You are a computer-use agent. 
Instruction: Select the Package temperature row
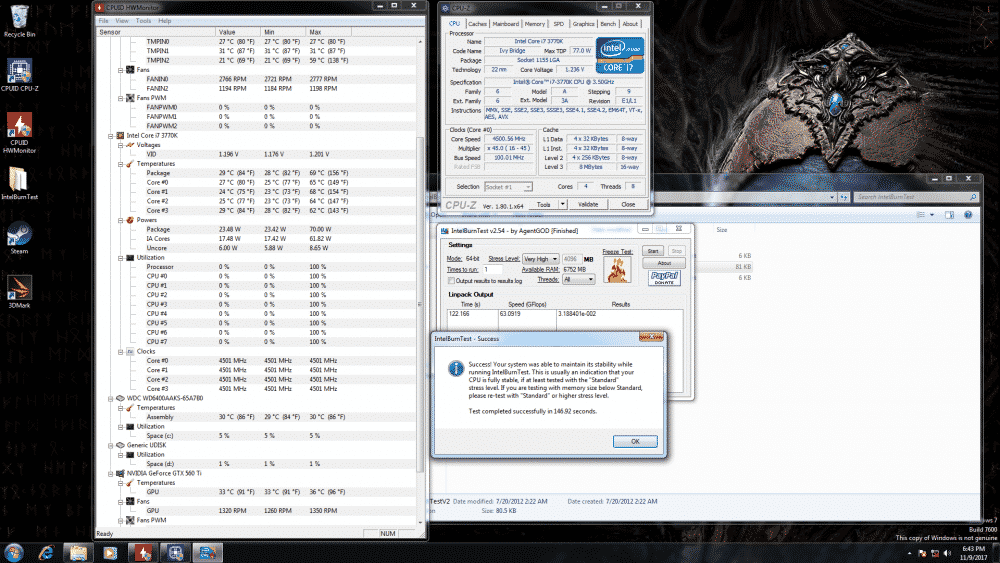coord(256,173)
